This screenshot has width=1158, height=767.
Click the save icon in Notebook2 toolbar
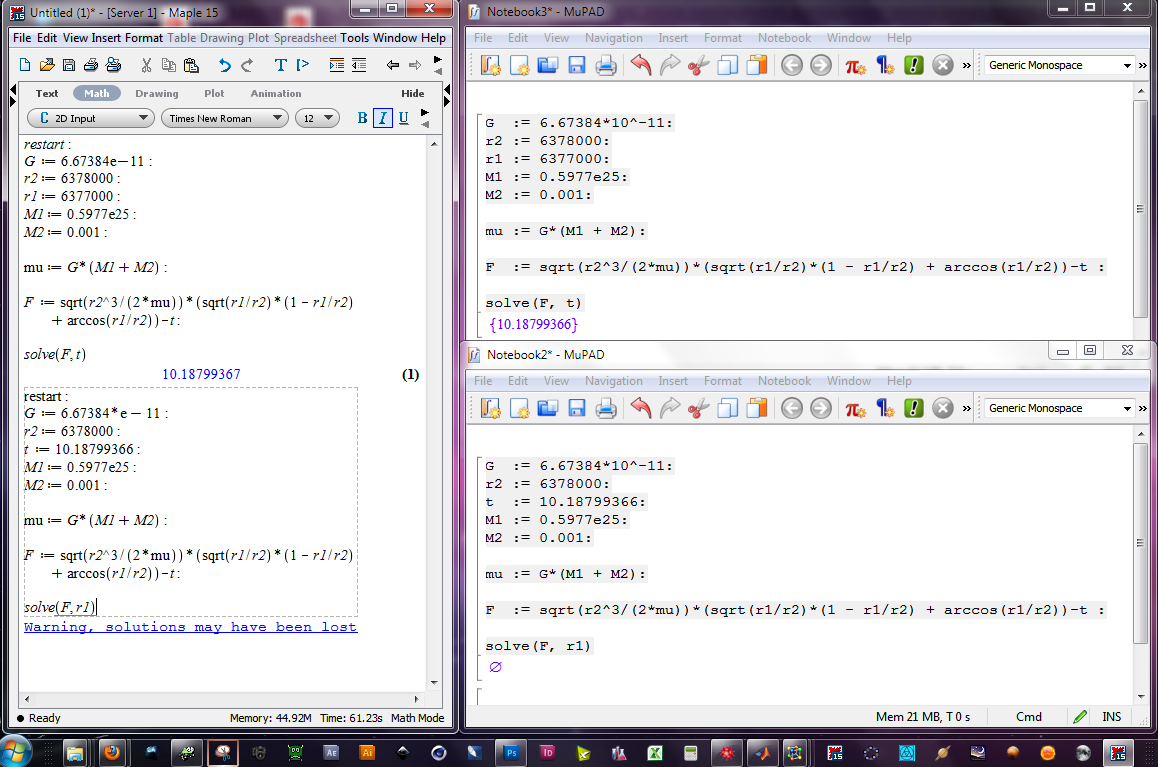(x=576, y=408)
